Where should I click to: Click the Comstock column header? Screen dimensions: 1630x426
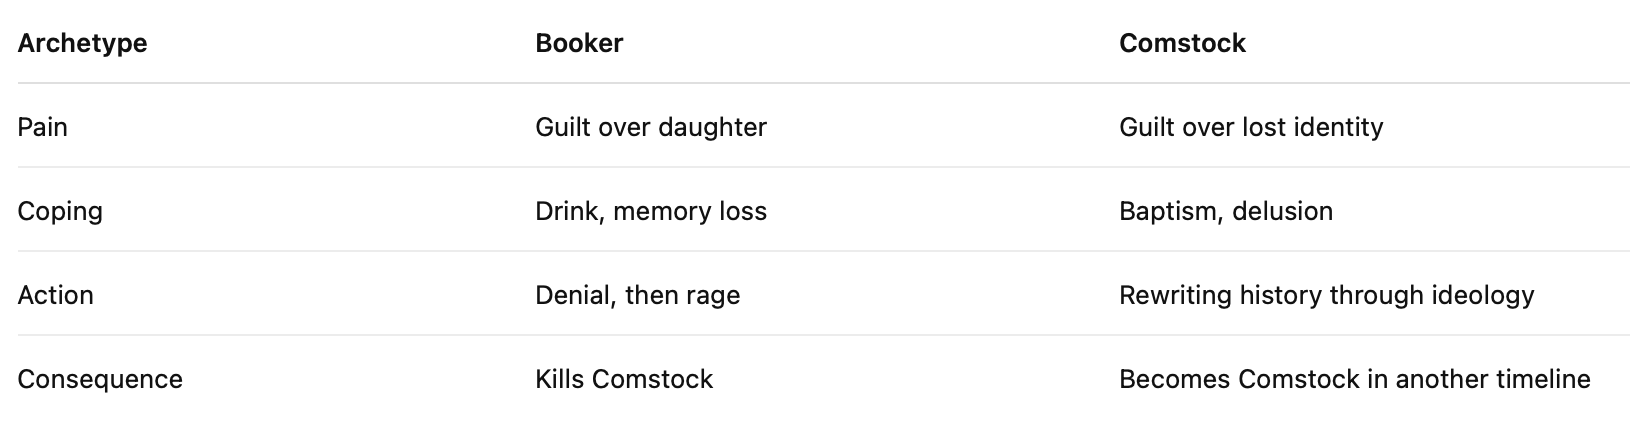point(1182,43)
